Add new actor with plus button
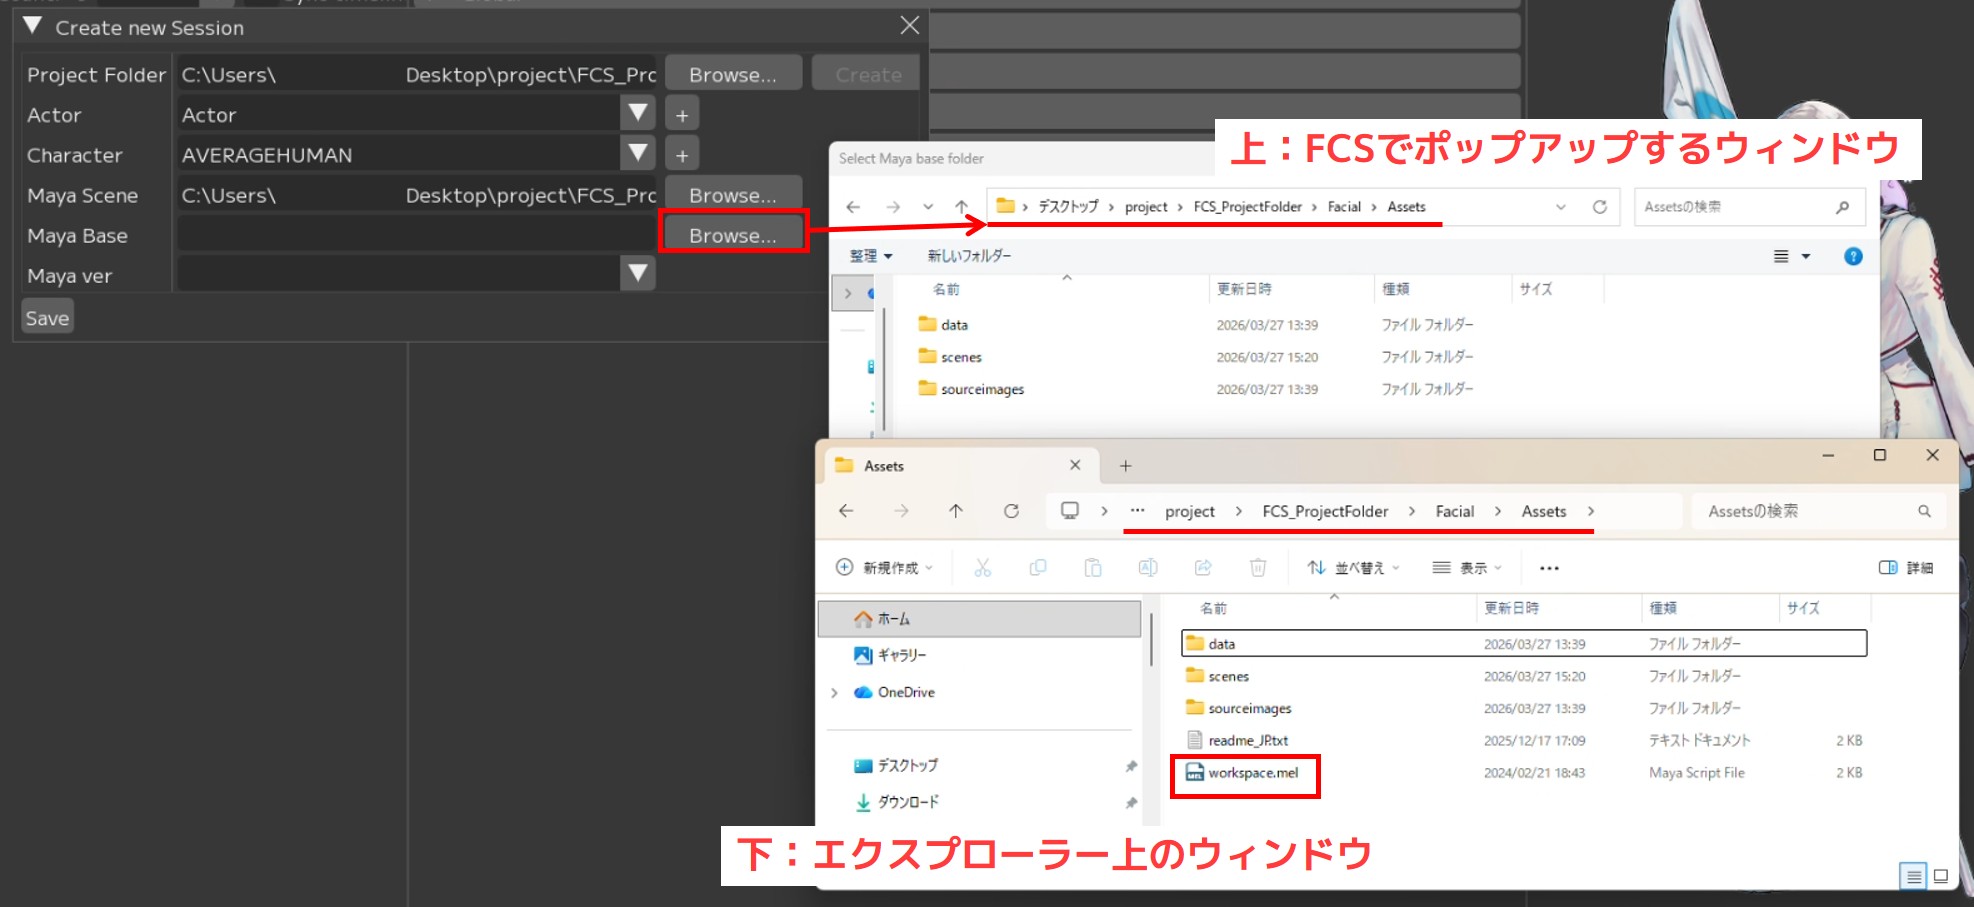Viewport: 1974px width, 907px height. coord(682,115)
